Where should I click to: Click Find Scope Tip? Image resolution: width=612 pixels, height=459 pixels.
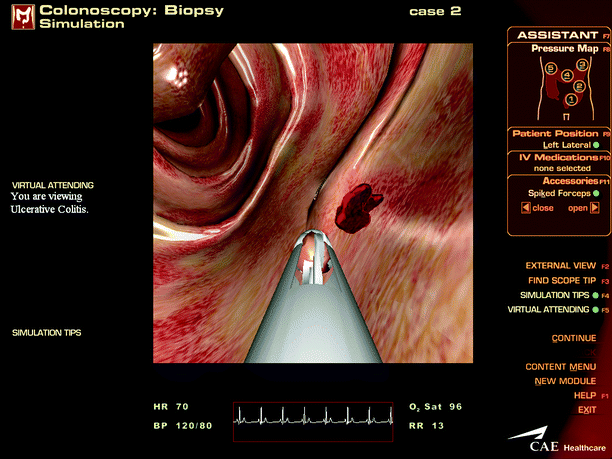pyautogui.click(x=560, y=281)
